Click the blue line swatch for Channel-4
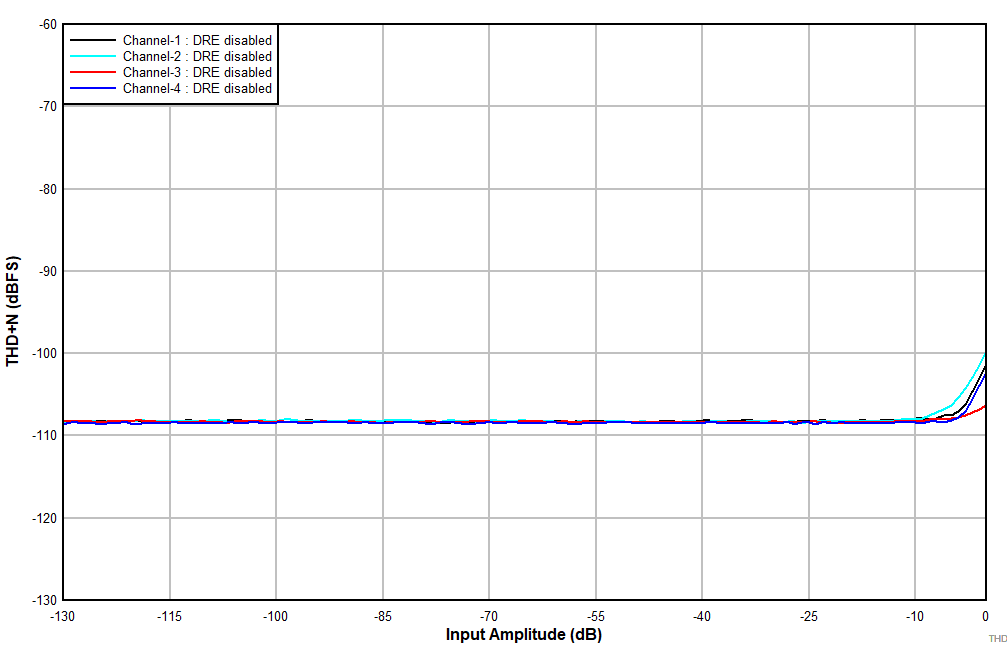Screen dimensions: 1007x652 [x=93, y=88]
